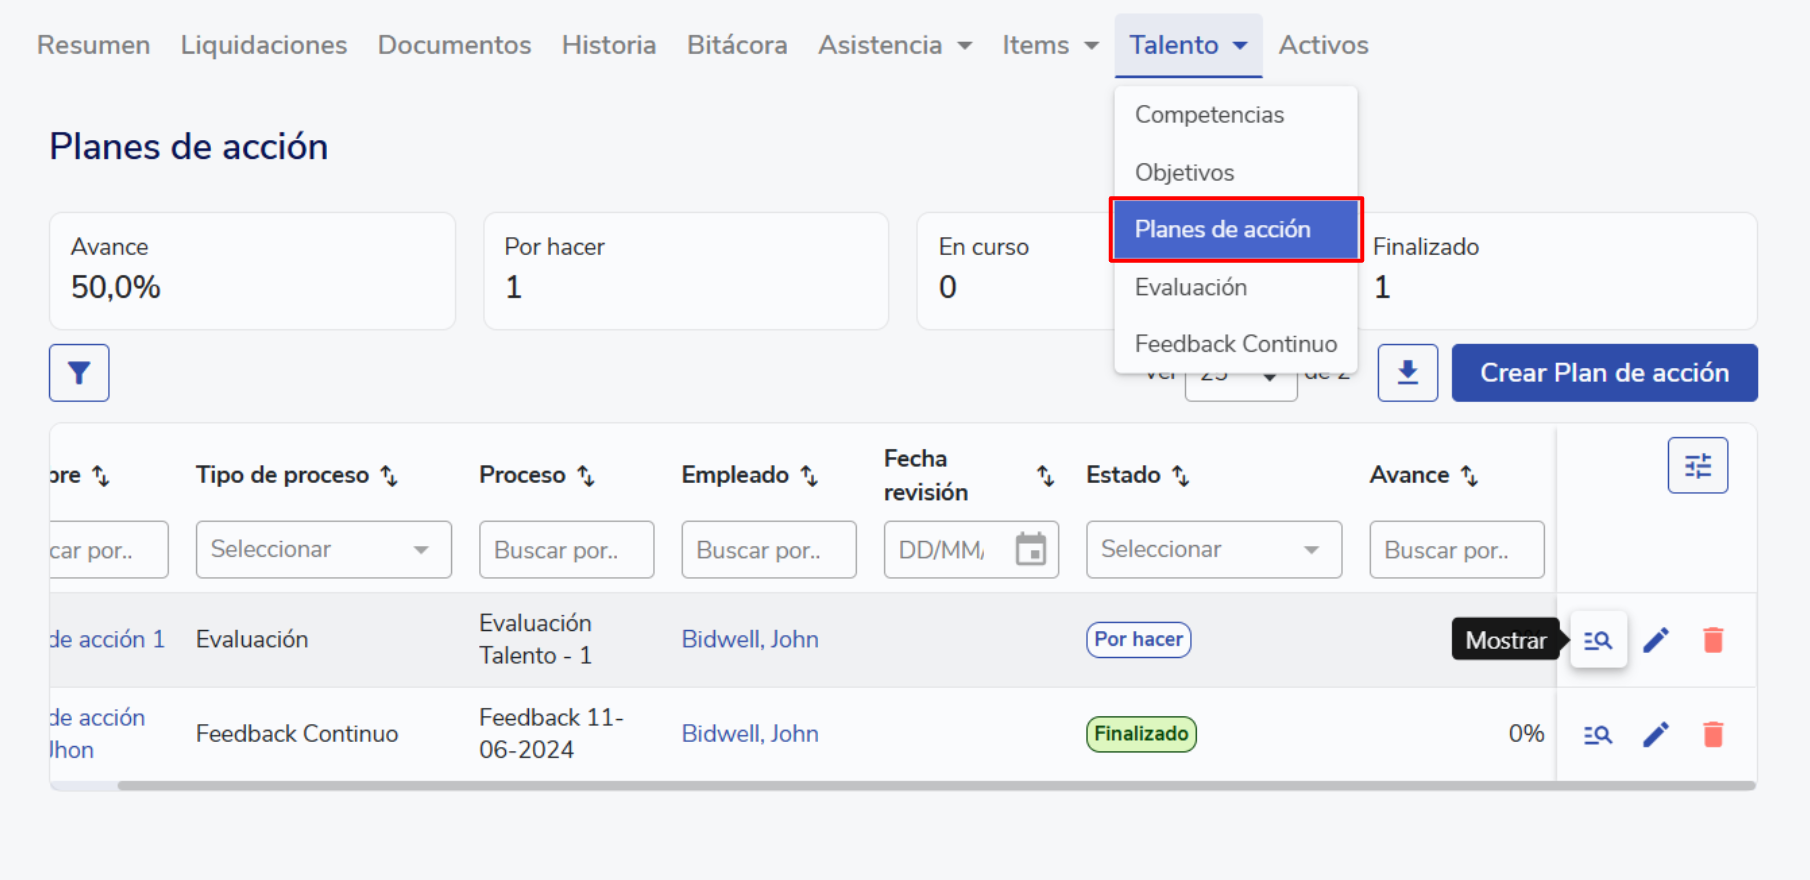Switch to the Documentos tab
Image resolution: width=1810 pixels, height=880 pixels.
point(454,45)
